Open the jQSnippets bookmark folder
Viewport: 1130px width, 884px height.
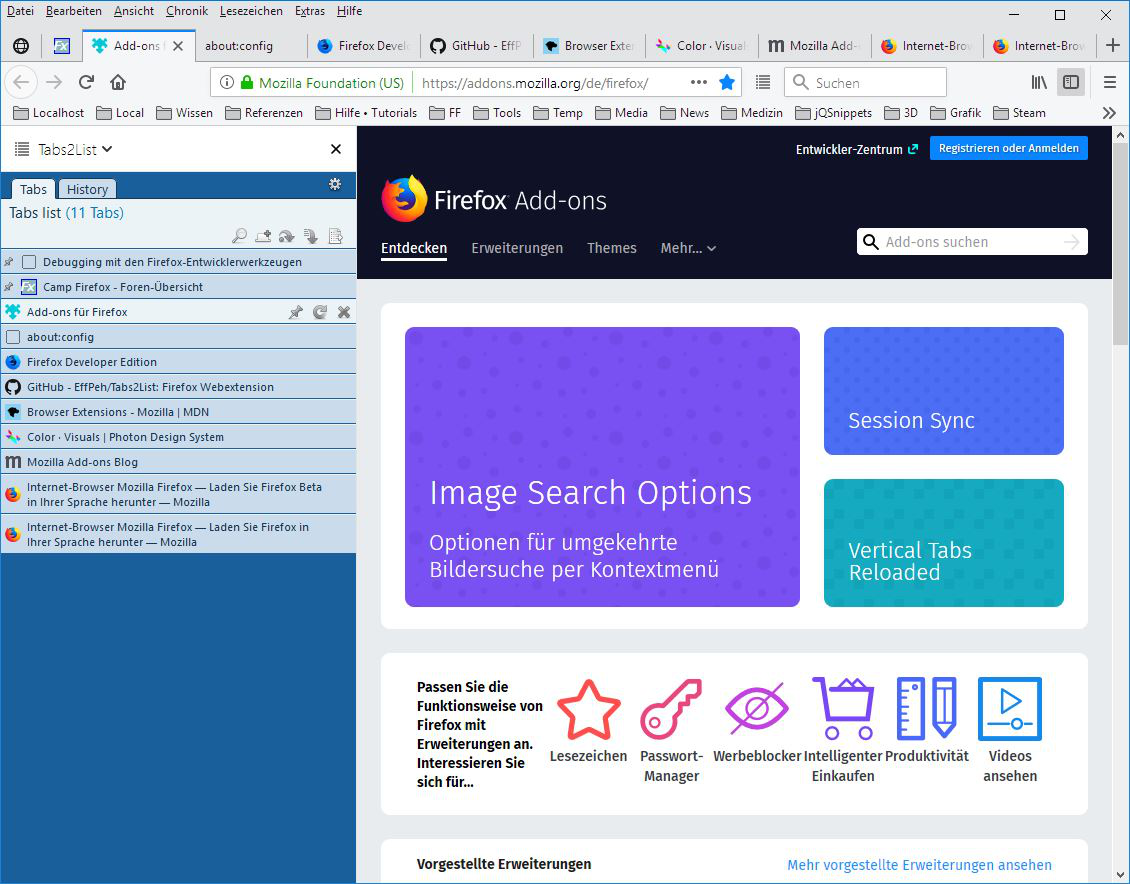click(x=834, y=112)
